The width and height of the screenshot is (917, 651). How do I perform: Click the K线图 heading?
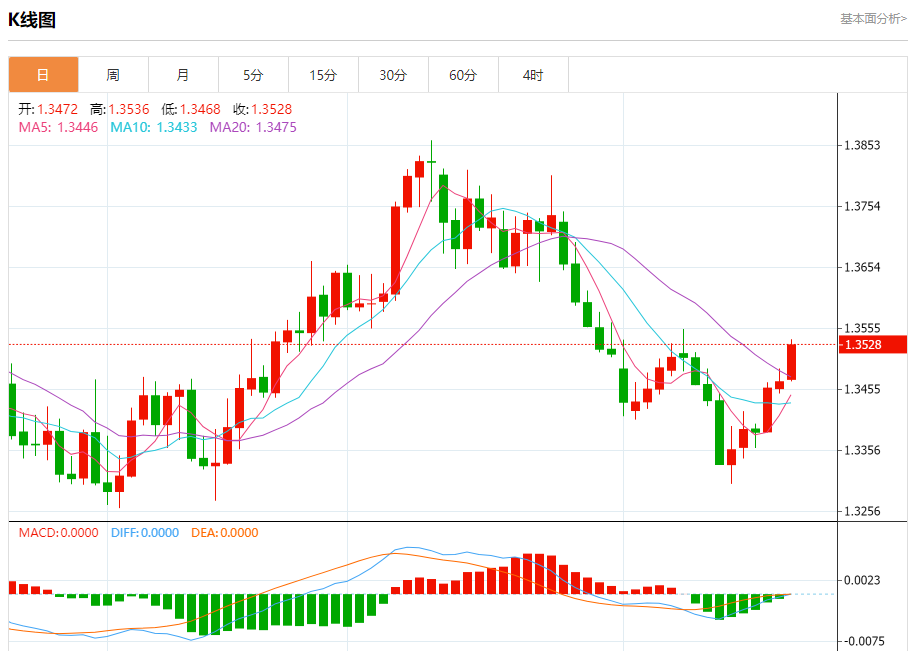32,20
